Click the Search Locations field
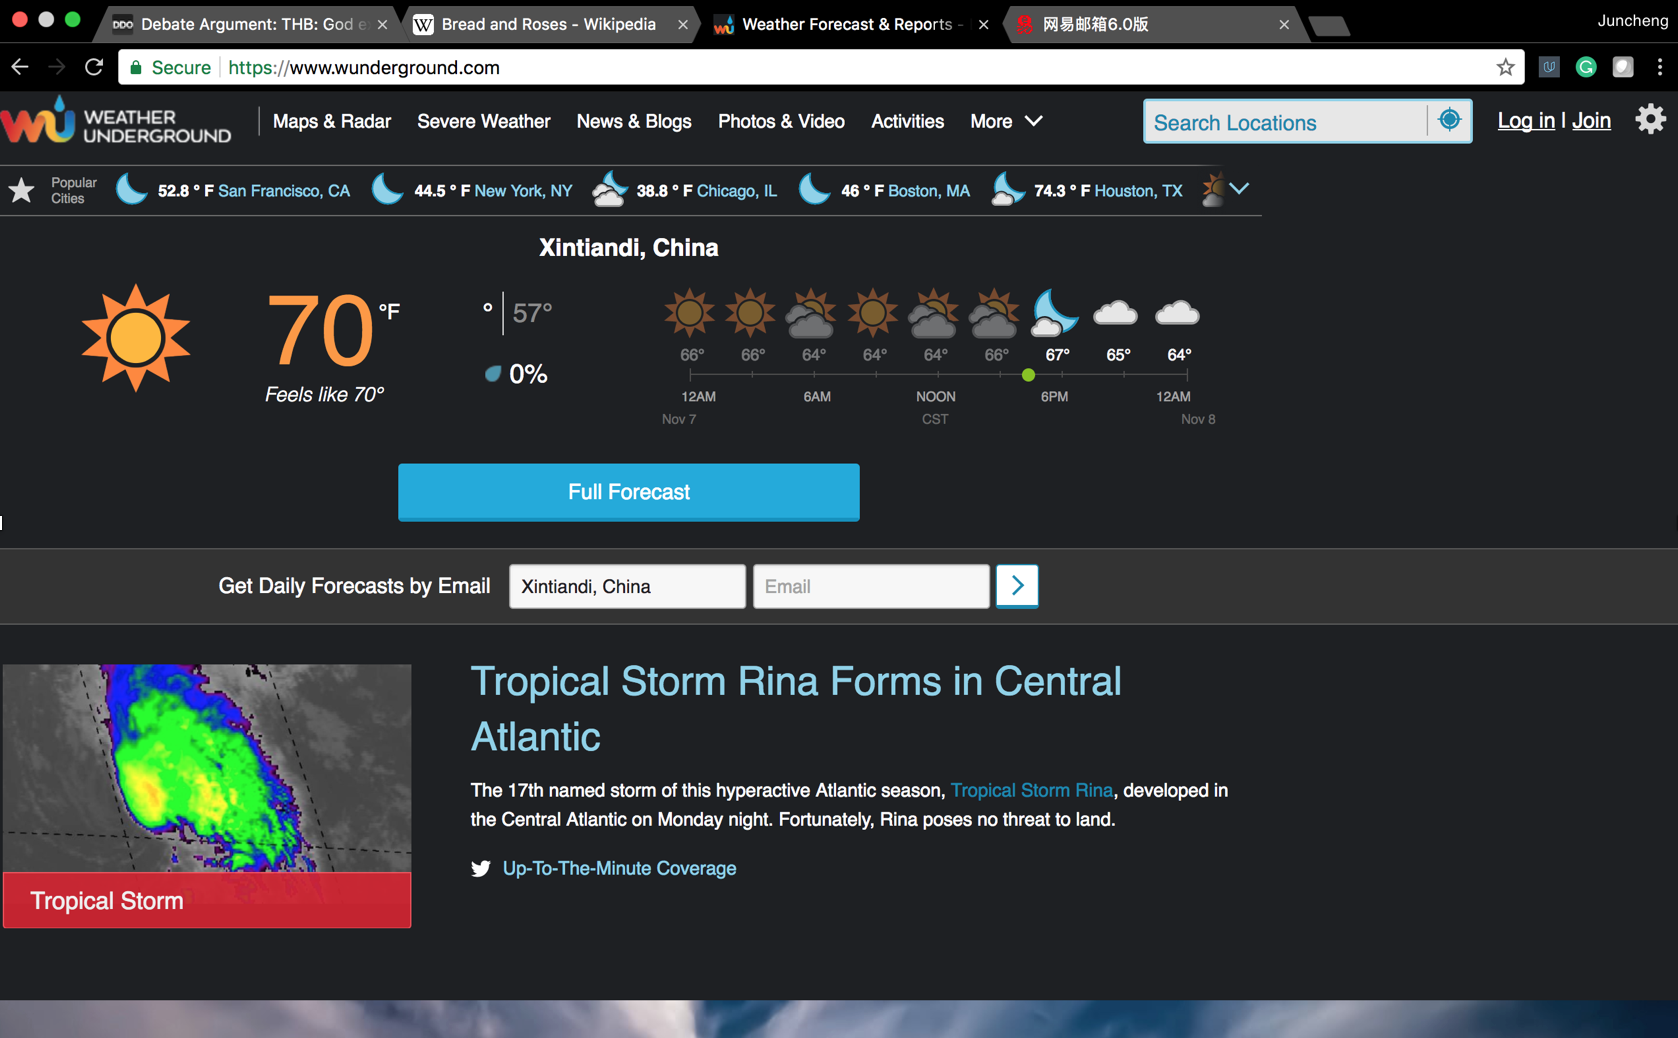 click(x=1286, y=121)
